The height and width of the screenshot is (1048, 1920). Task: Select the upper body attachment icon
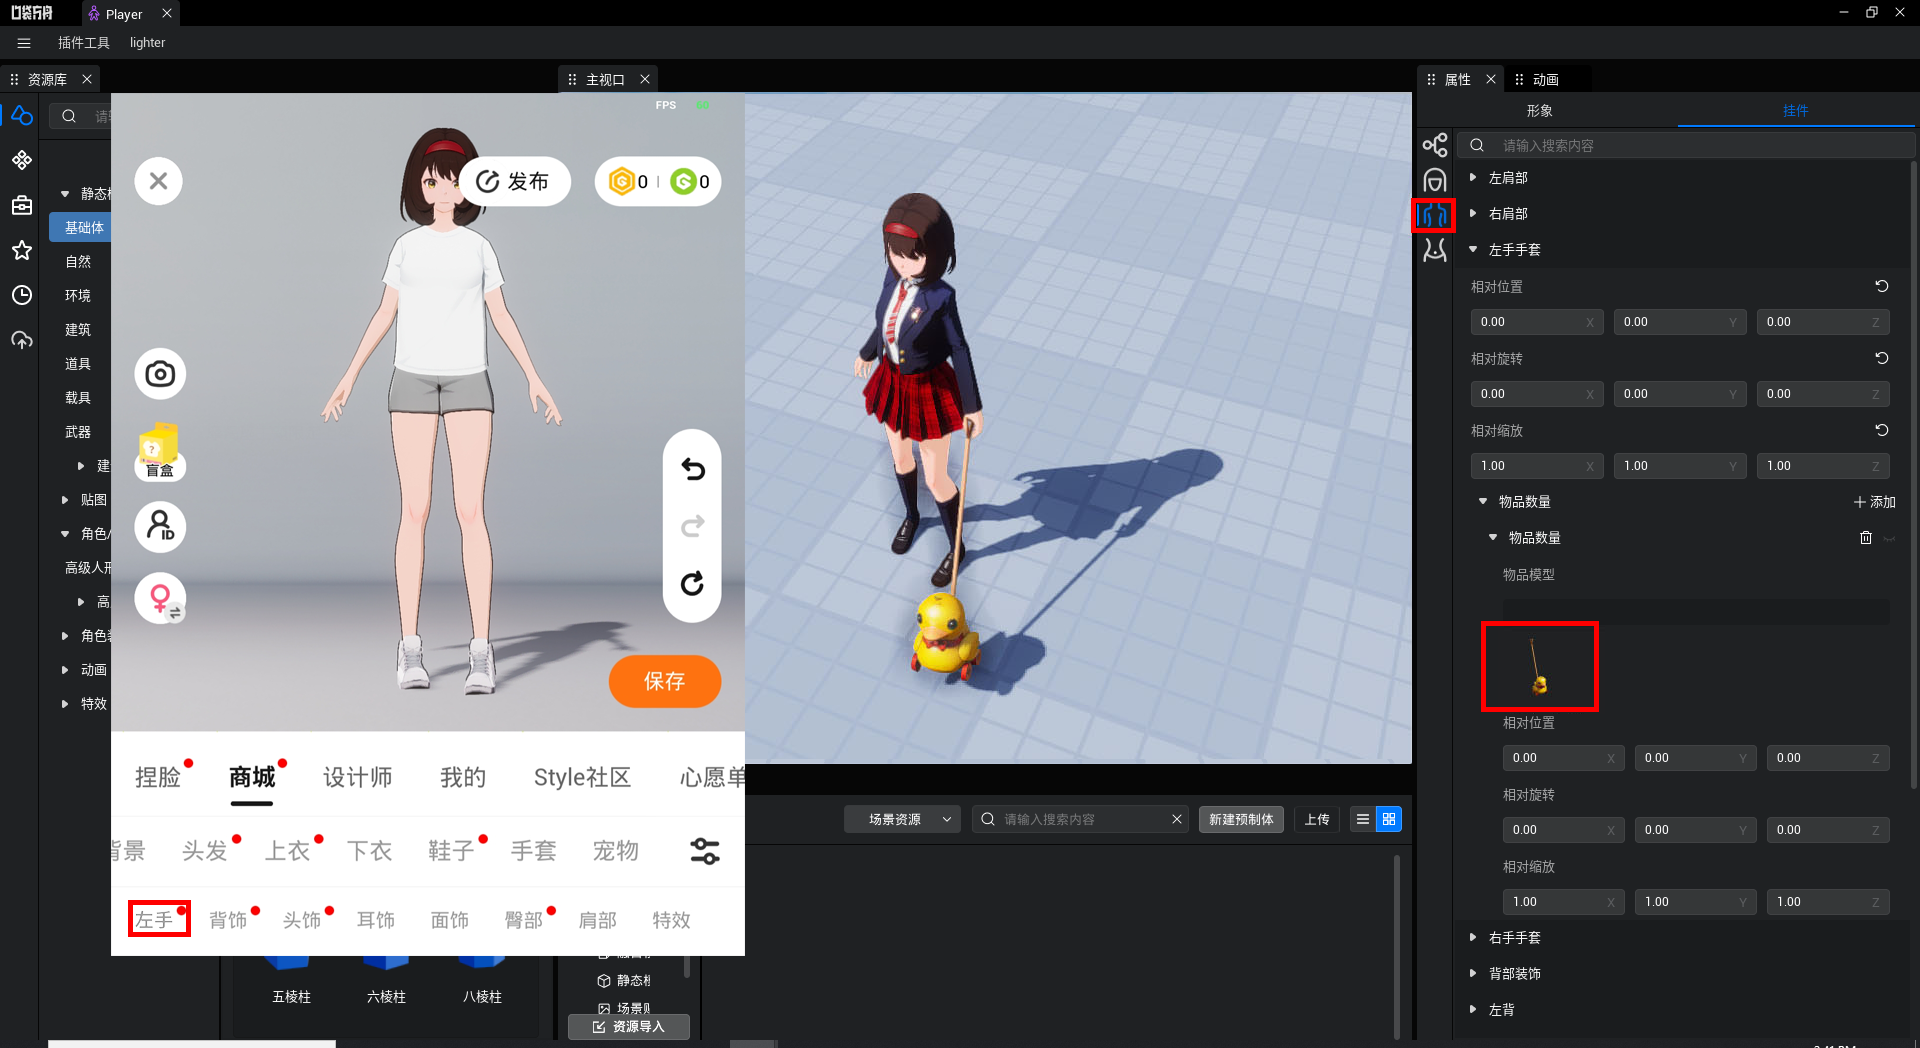coord(1434,215)
